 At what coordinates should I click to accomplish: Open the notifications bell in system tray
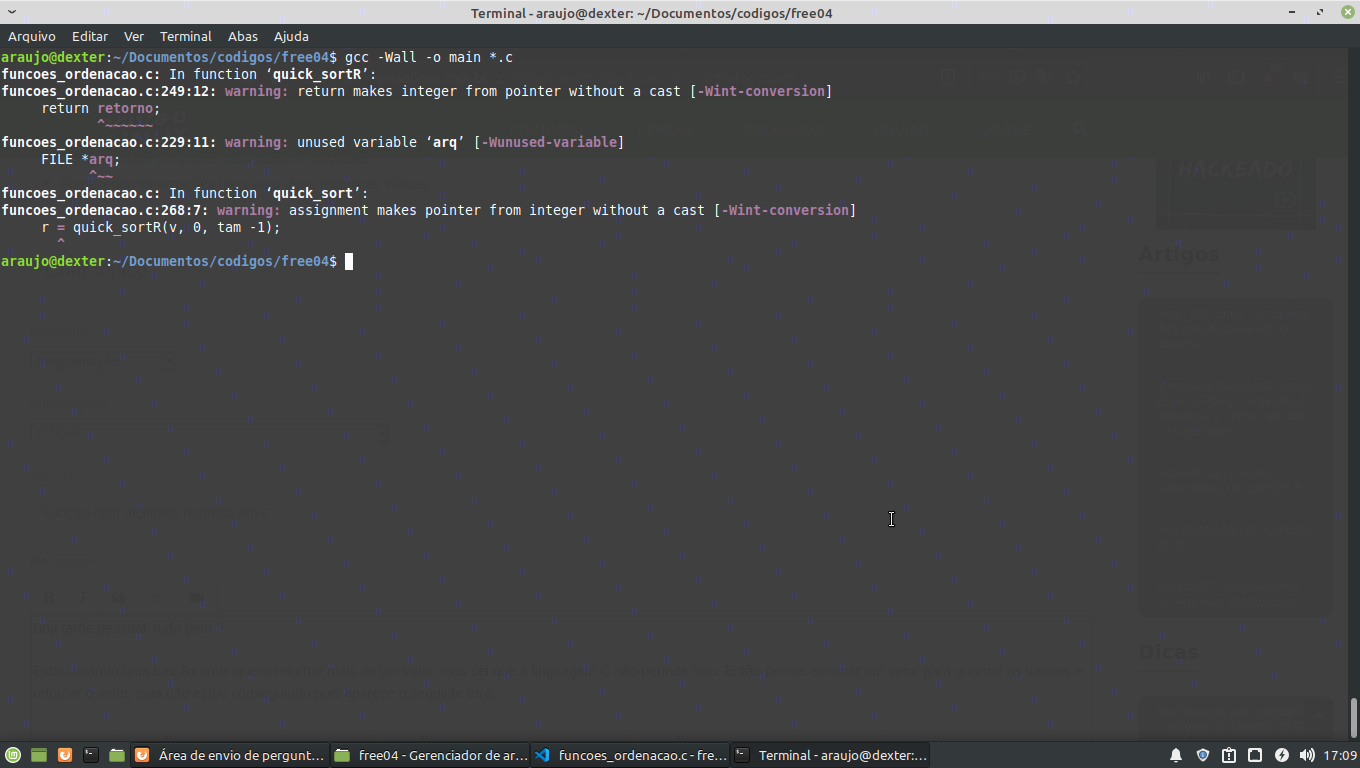click(1176, 755)
